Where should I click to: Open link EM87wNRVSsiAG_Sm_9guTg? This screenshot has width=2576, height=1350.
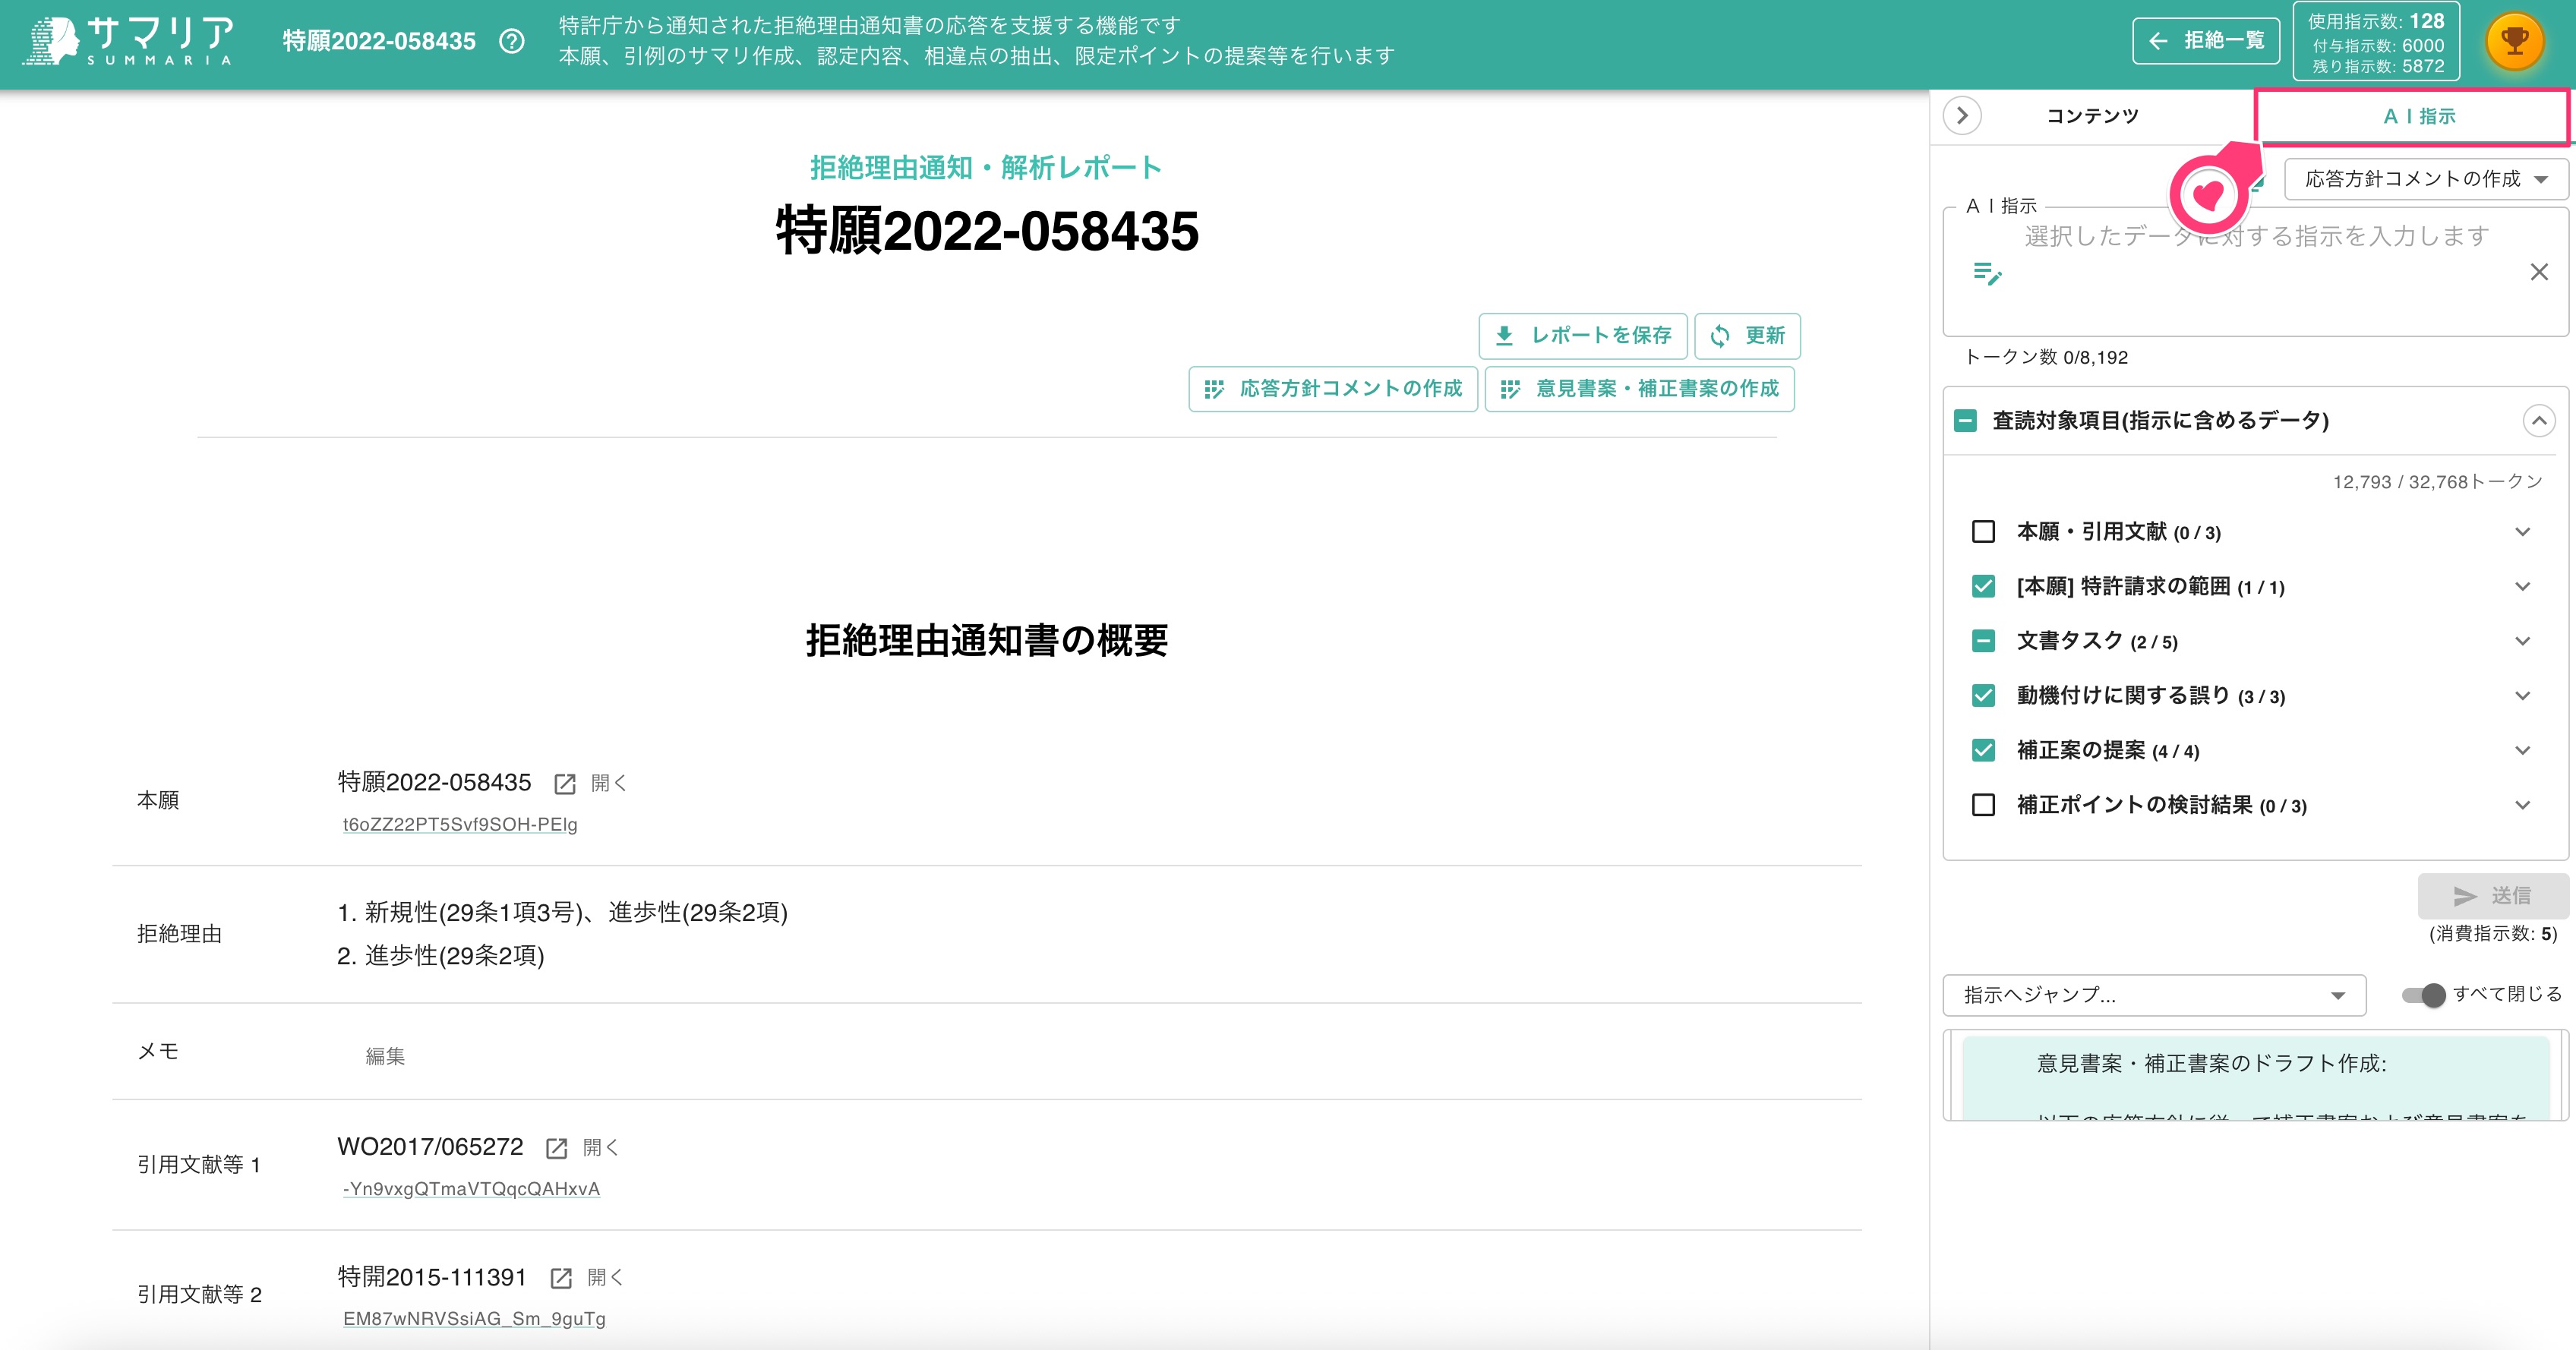tap(474, 1319)
